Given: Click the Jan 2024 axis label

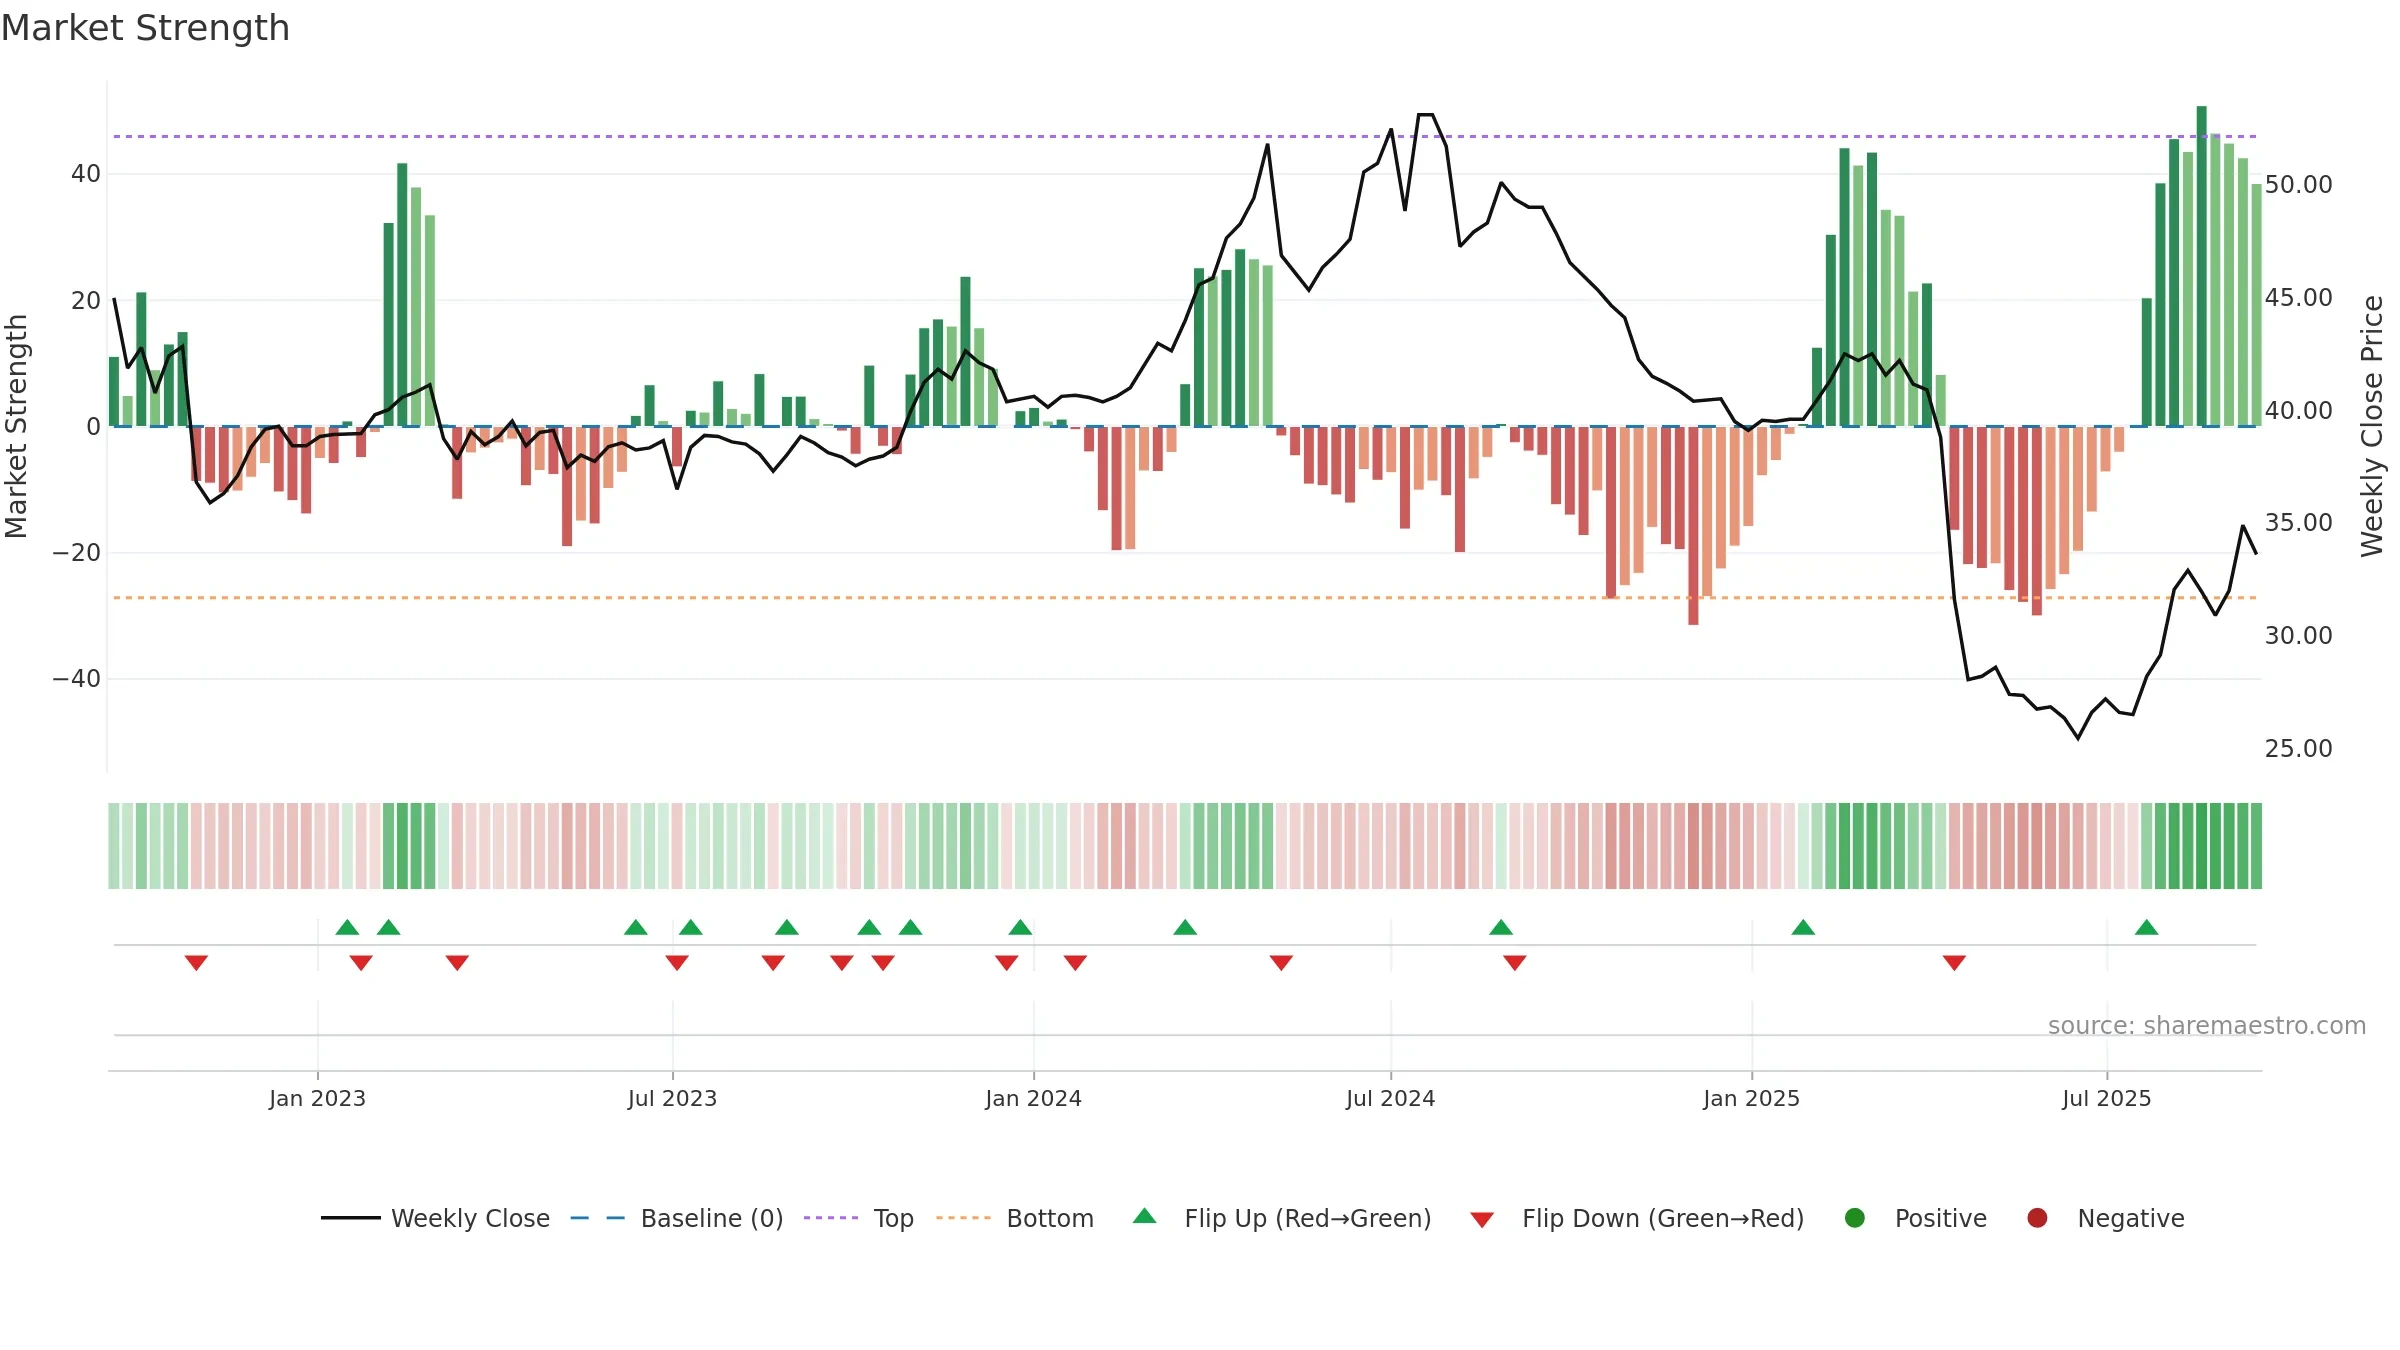Looking at the screenshot, I should (x=1033, y=1098).
